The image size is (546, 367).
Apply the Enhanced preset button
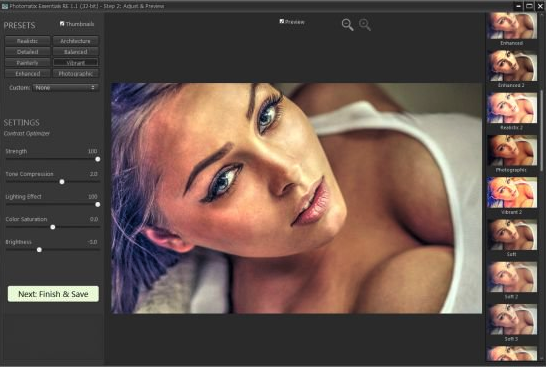click(28, 73)
